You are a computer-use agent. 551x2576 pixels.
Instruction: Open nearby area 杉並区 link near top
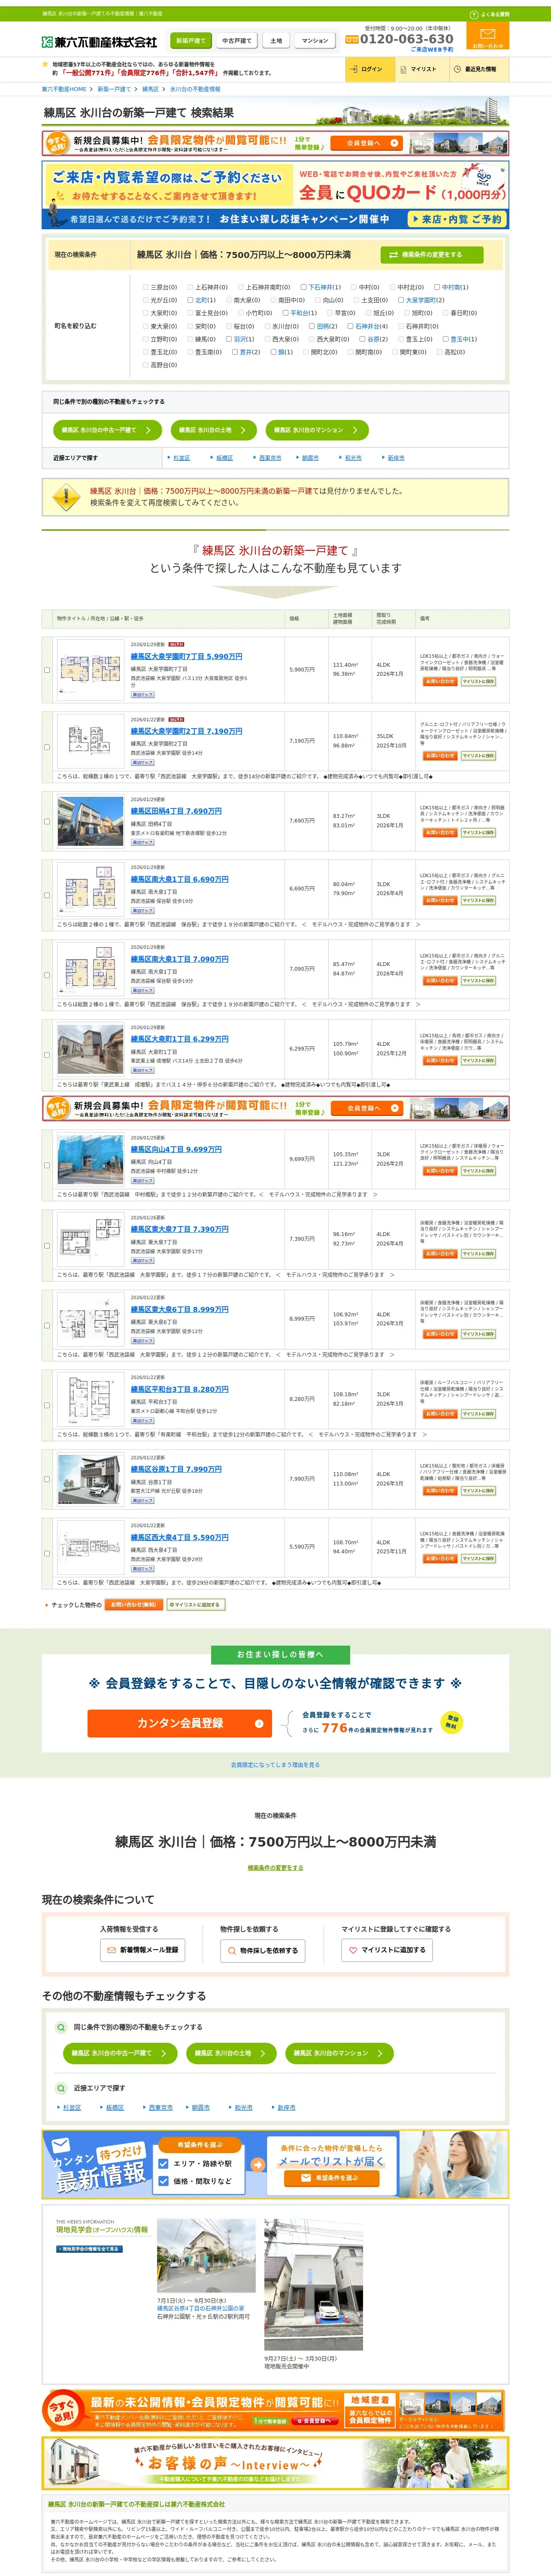pyautogui.click(x=181, y=458)
